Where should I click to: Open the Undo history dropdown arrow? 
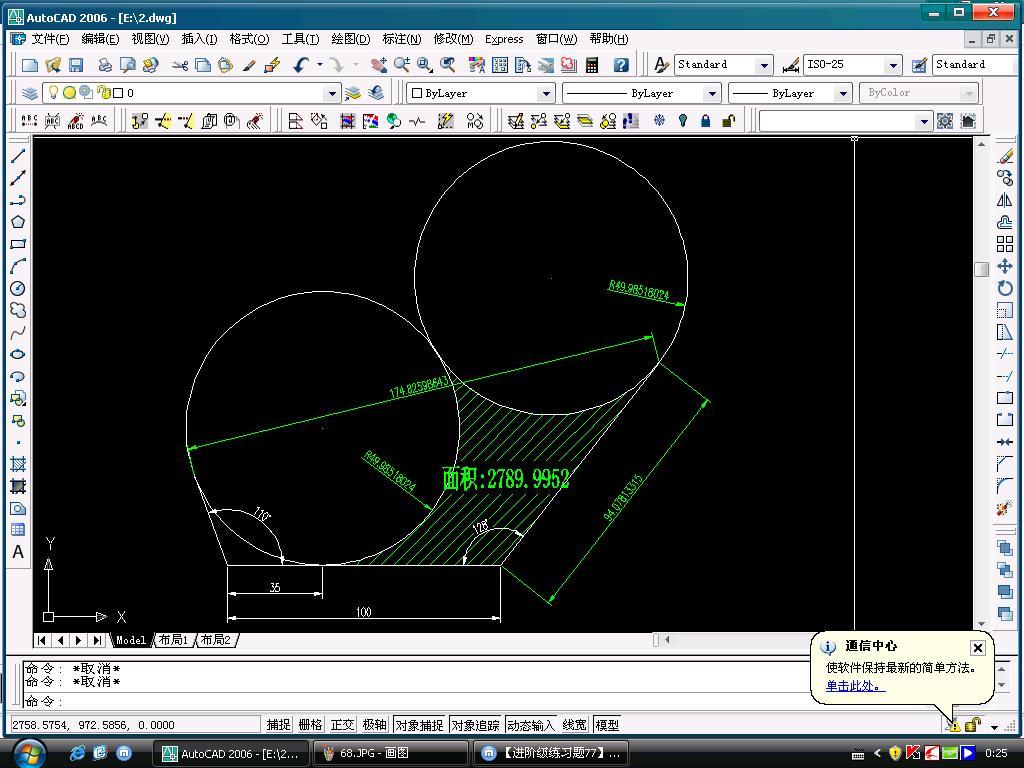(x=320, y=65)
